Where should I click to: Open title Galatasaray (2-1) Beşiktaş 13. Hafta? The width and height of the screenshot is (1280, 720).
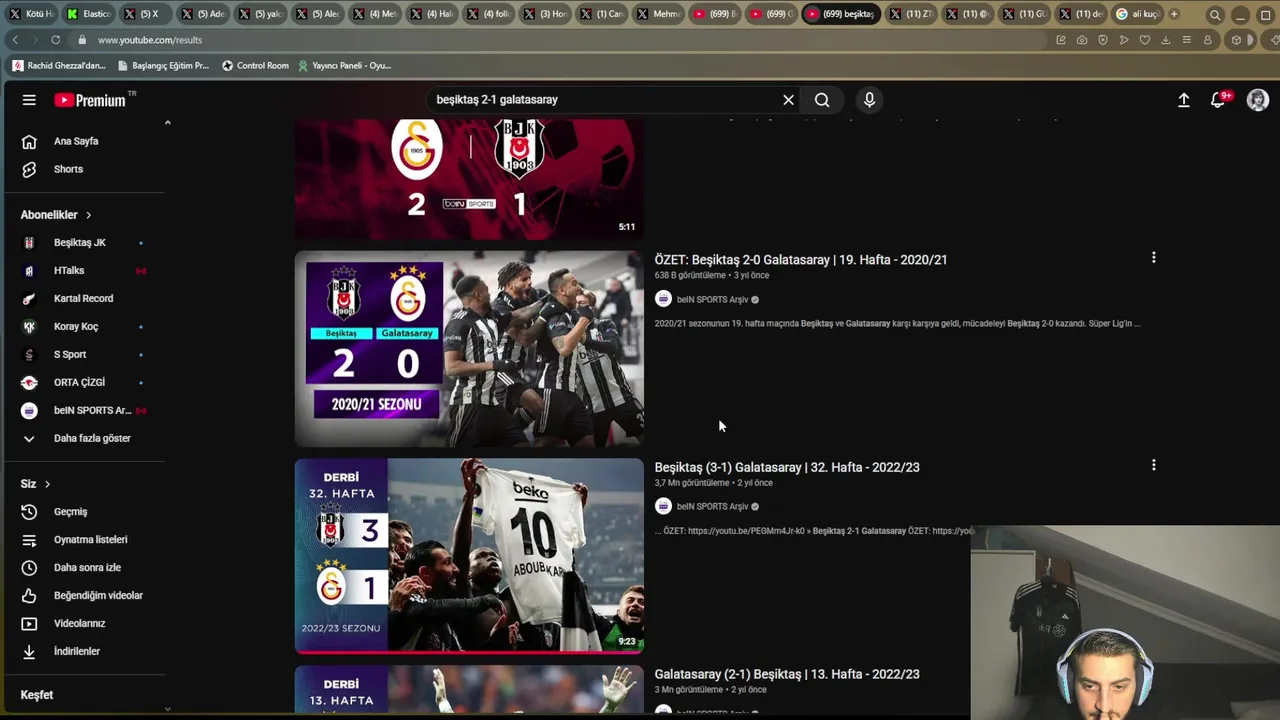[787, 674]
